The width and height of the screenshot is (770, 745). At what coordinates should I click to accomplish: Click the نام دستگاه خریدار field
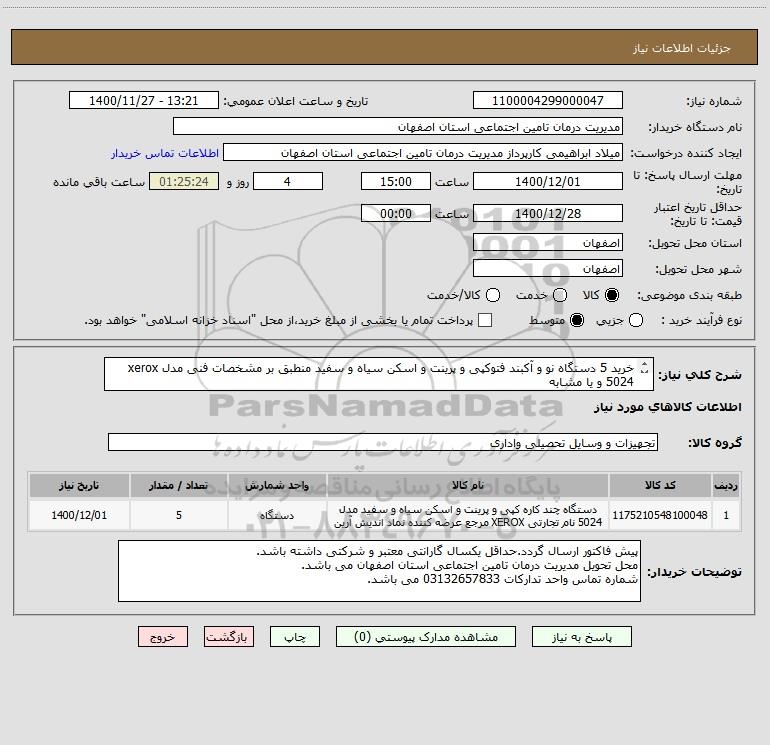coord(398,126)
